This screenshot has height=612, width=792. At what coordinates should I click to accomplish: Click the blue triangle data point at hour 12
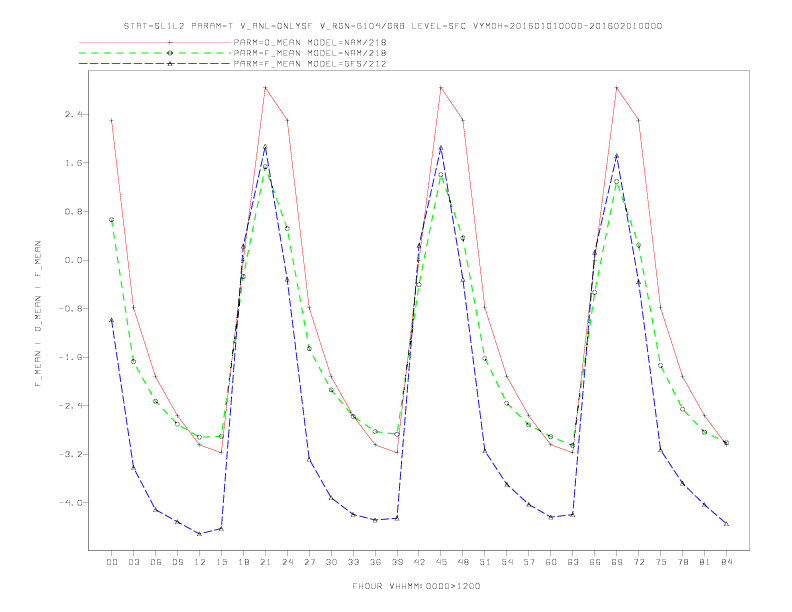point(200,534)
